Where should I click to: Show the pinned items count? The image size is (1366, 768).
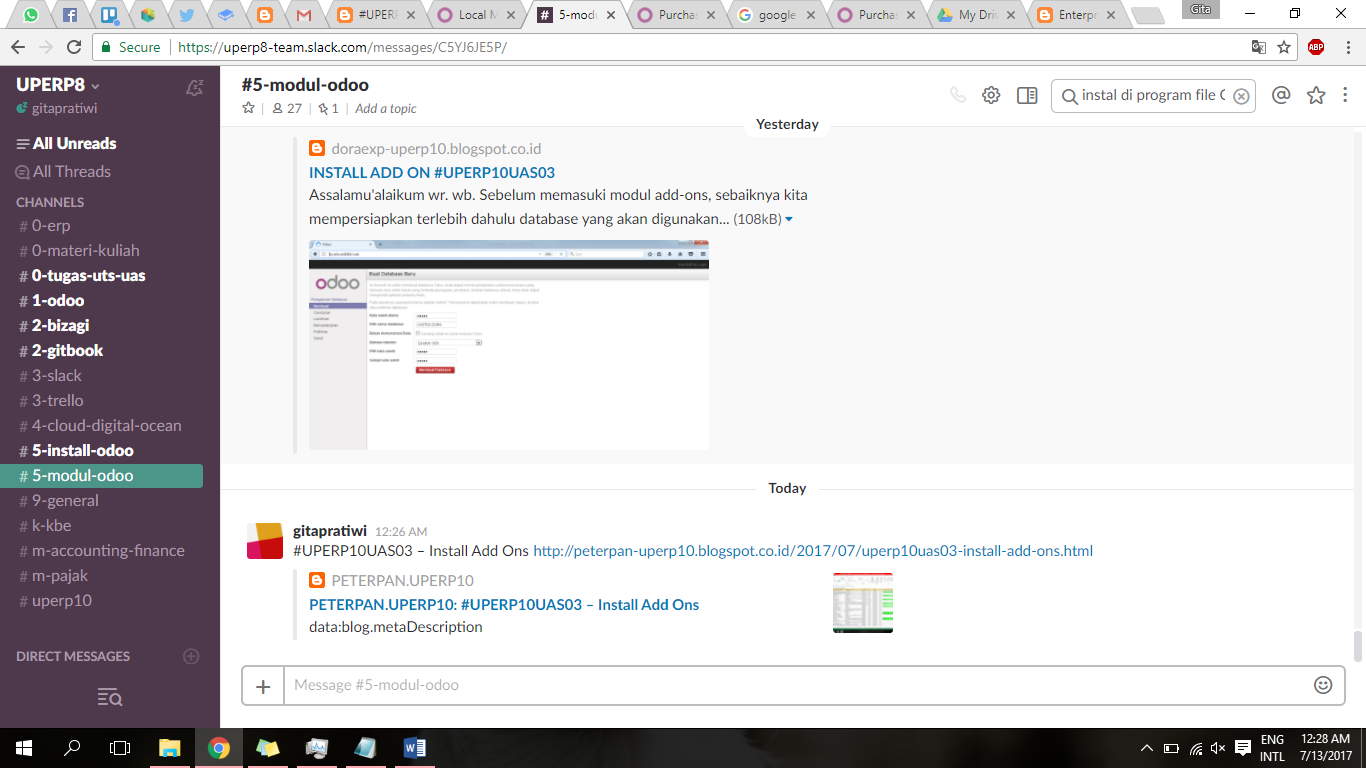328,108
